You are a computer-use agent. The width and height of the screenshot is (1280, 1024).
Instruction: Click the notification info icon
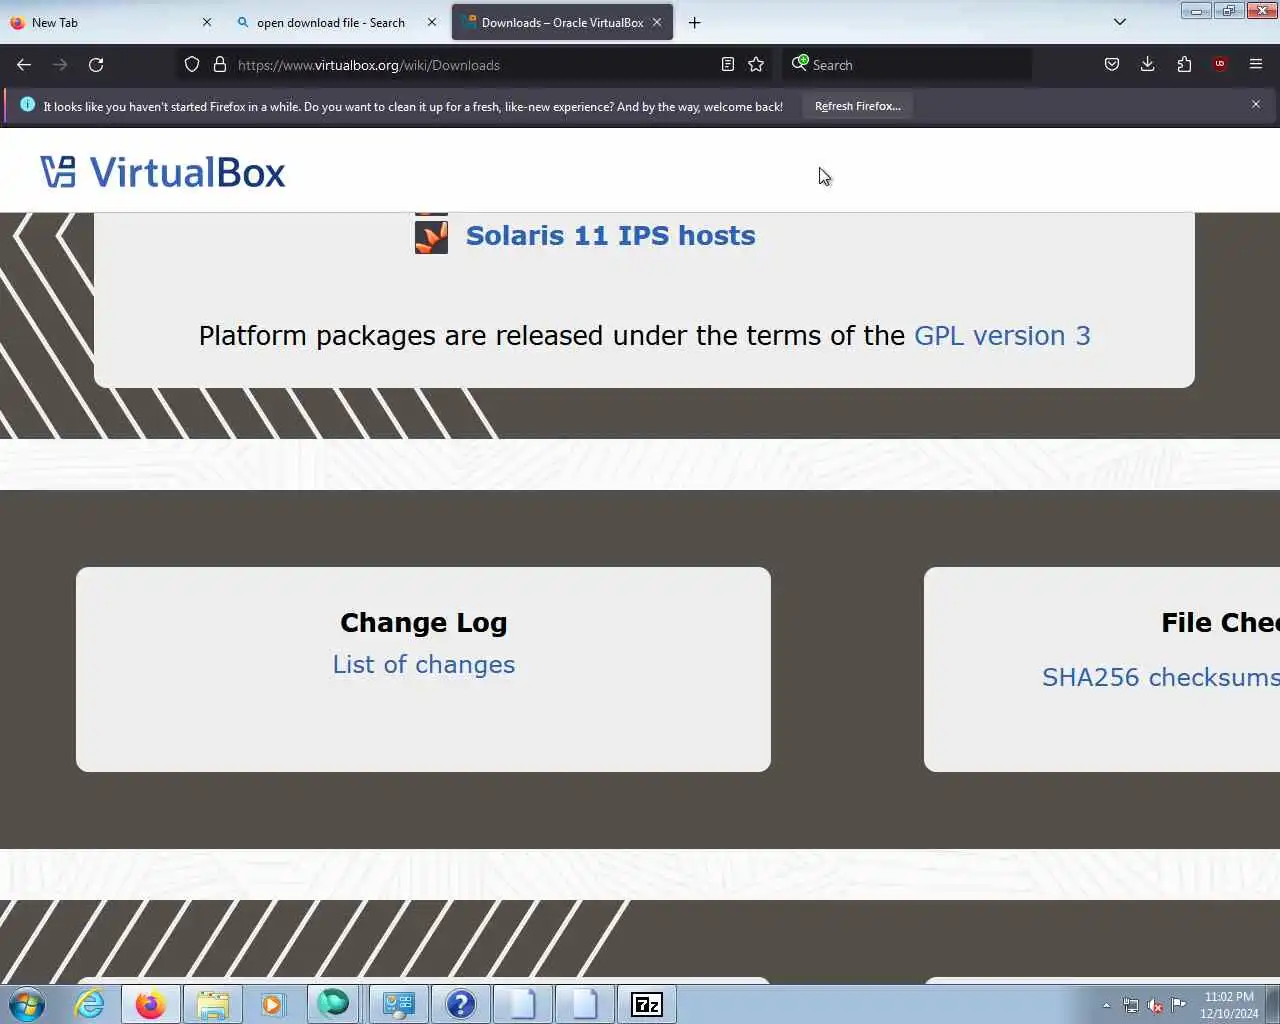pyautogui.click(x=27, y=105)
